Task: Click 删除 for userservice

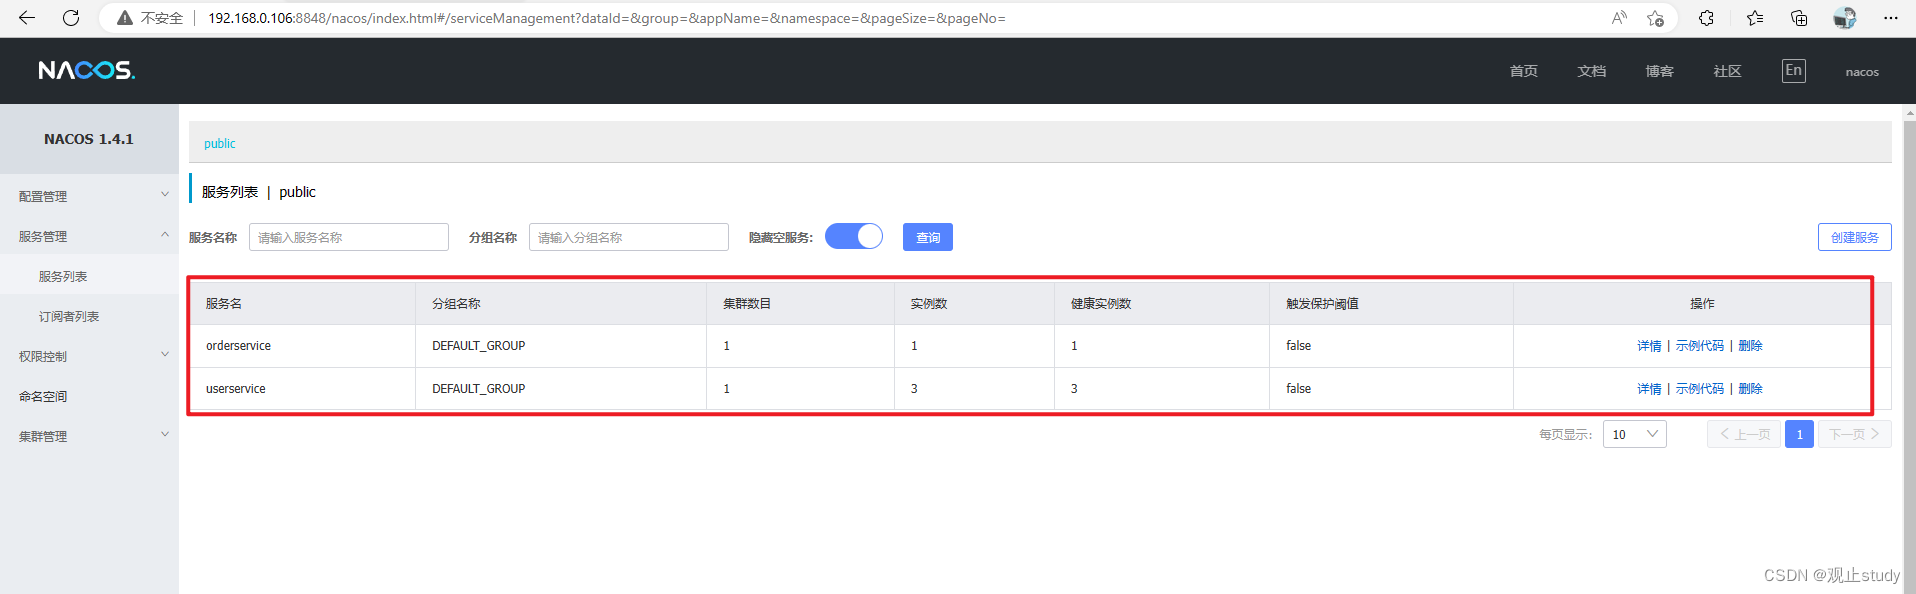Action: click(x=1750, y=389)
